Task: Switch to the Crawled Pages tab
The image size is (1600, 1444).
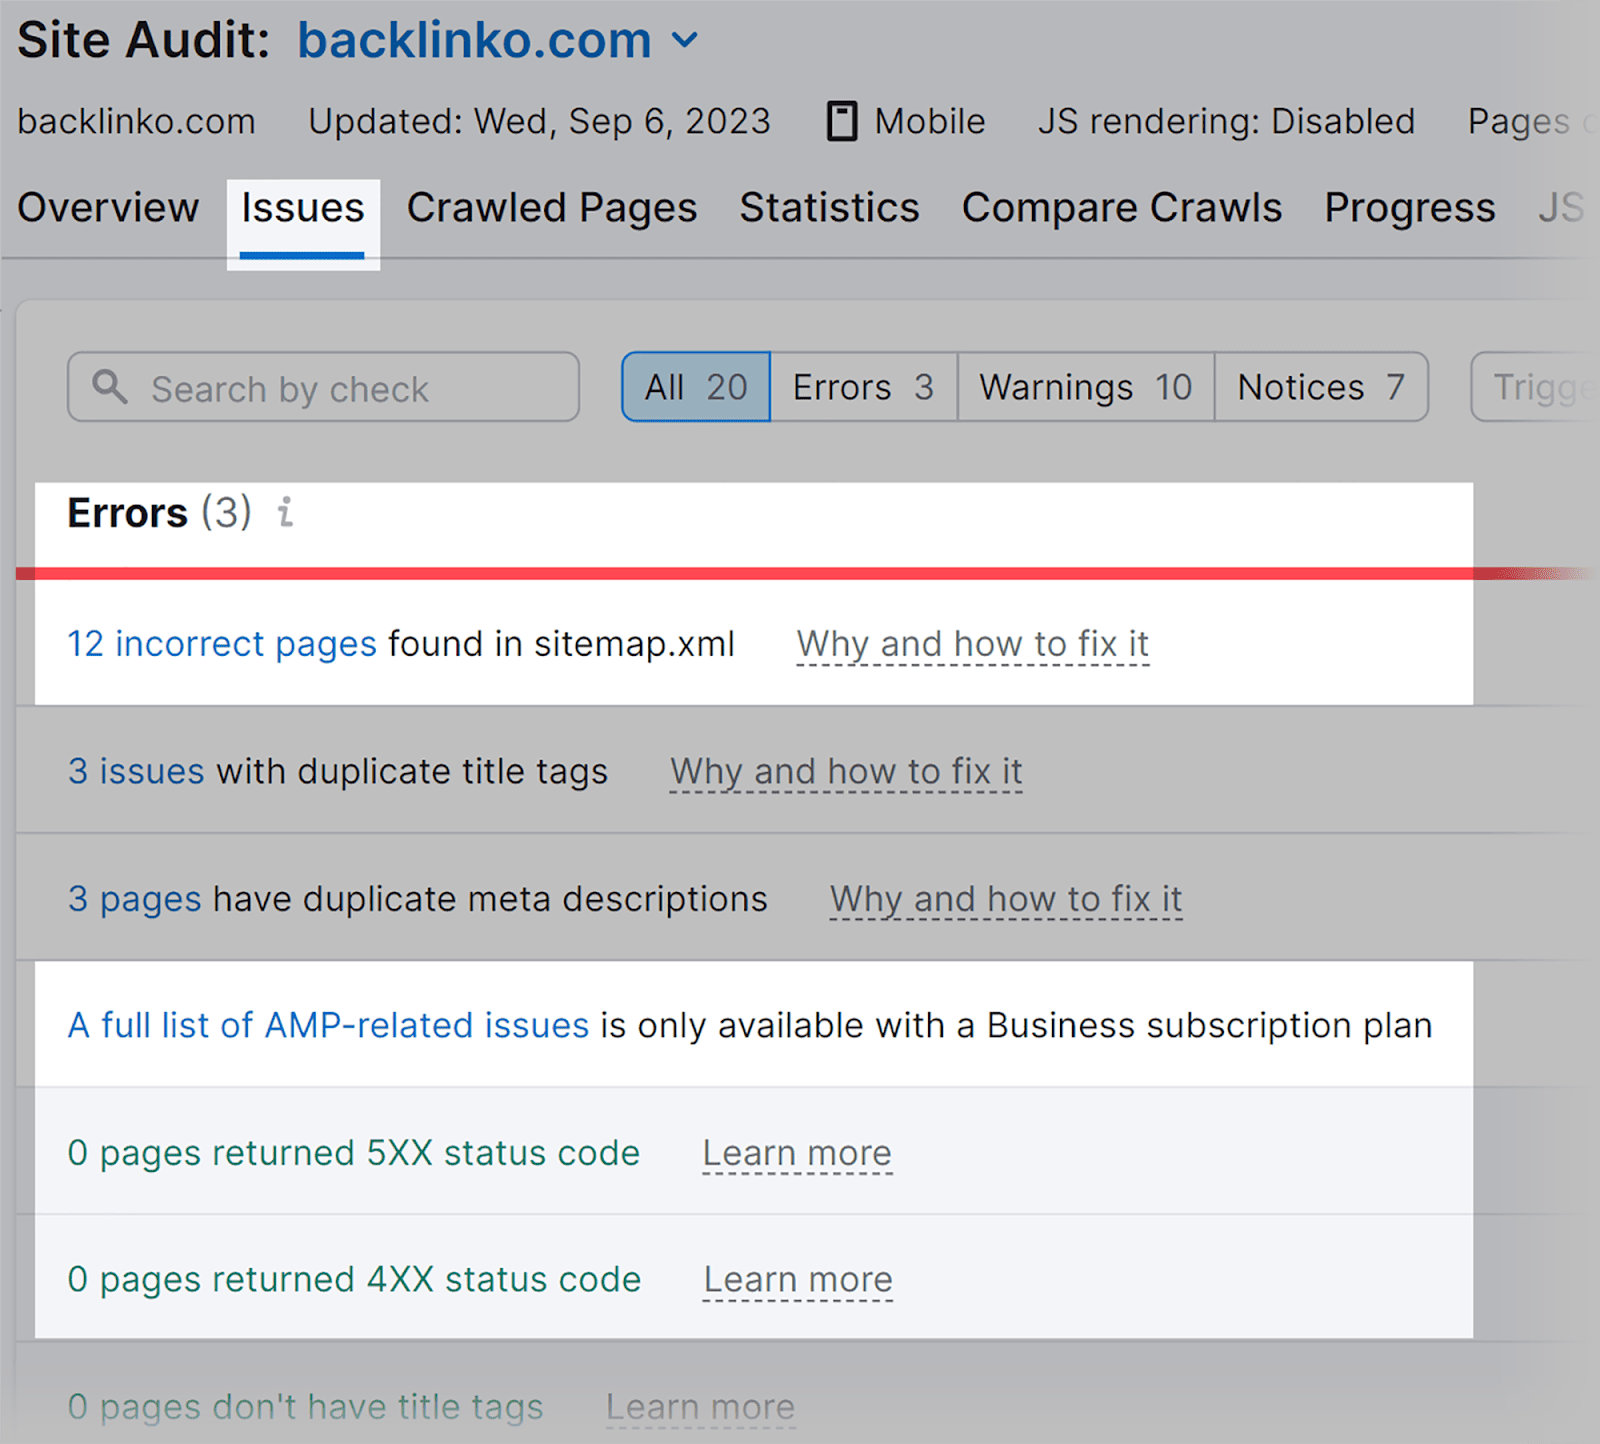Action: (x=551, y=208)
